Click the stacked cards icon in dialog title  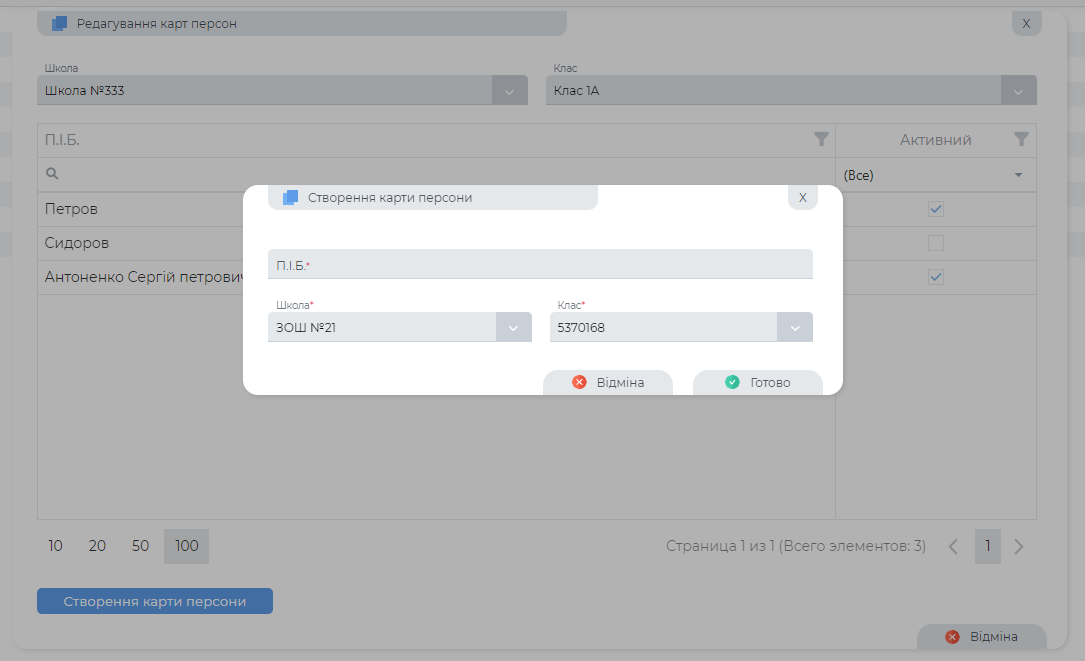point(291,198)
